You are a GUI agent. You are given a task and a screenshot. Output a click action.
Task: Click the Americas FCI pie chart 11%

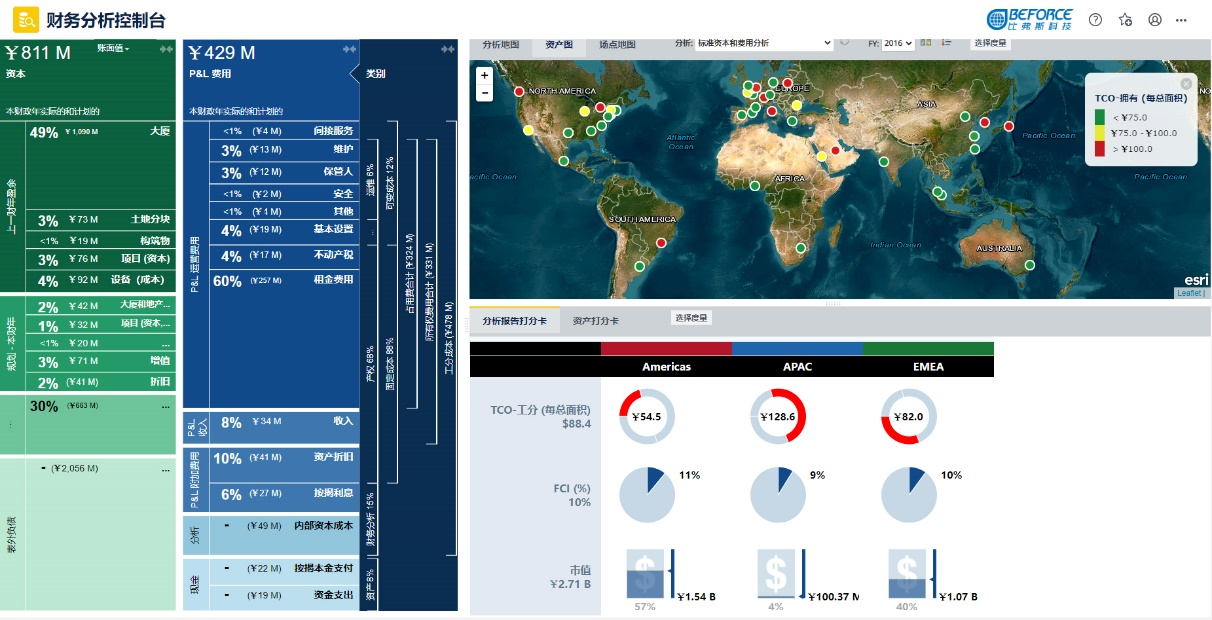pos(647,494)
